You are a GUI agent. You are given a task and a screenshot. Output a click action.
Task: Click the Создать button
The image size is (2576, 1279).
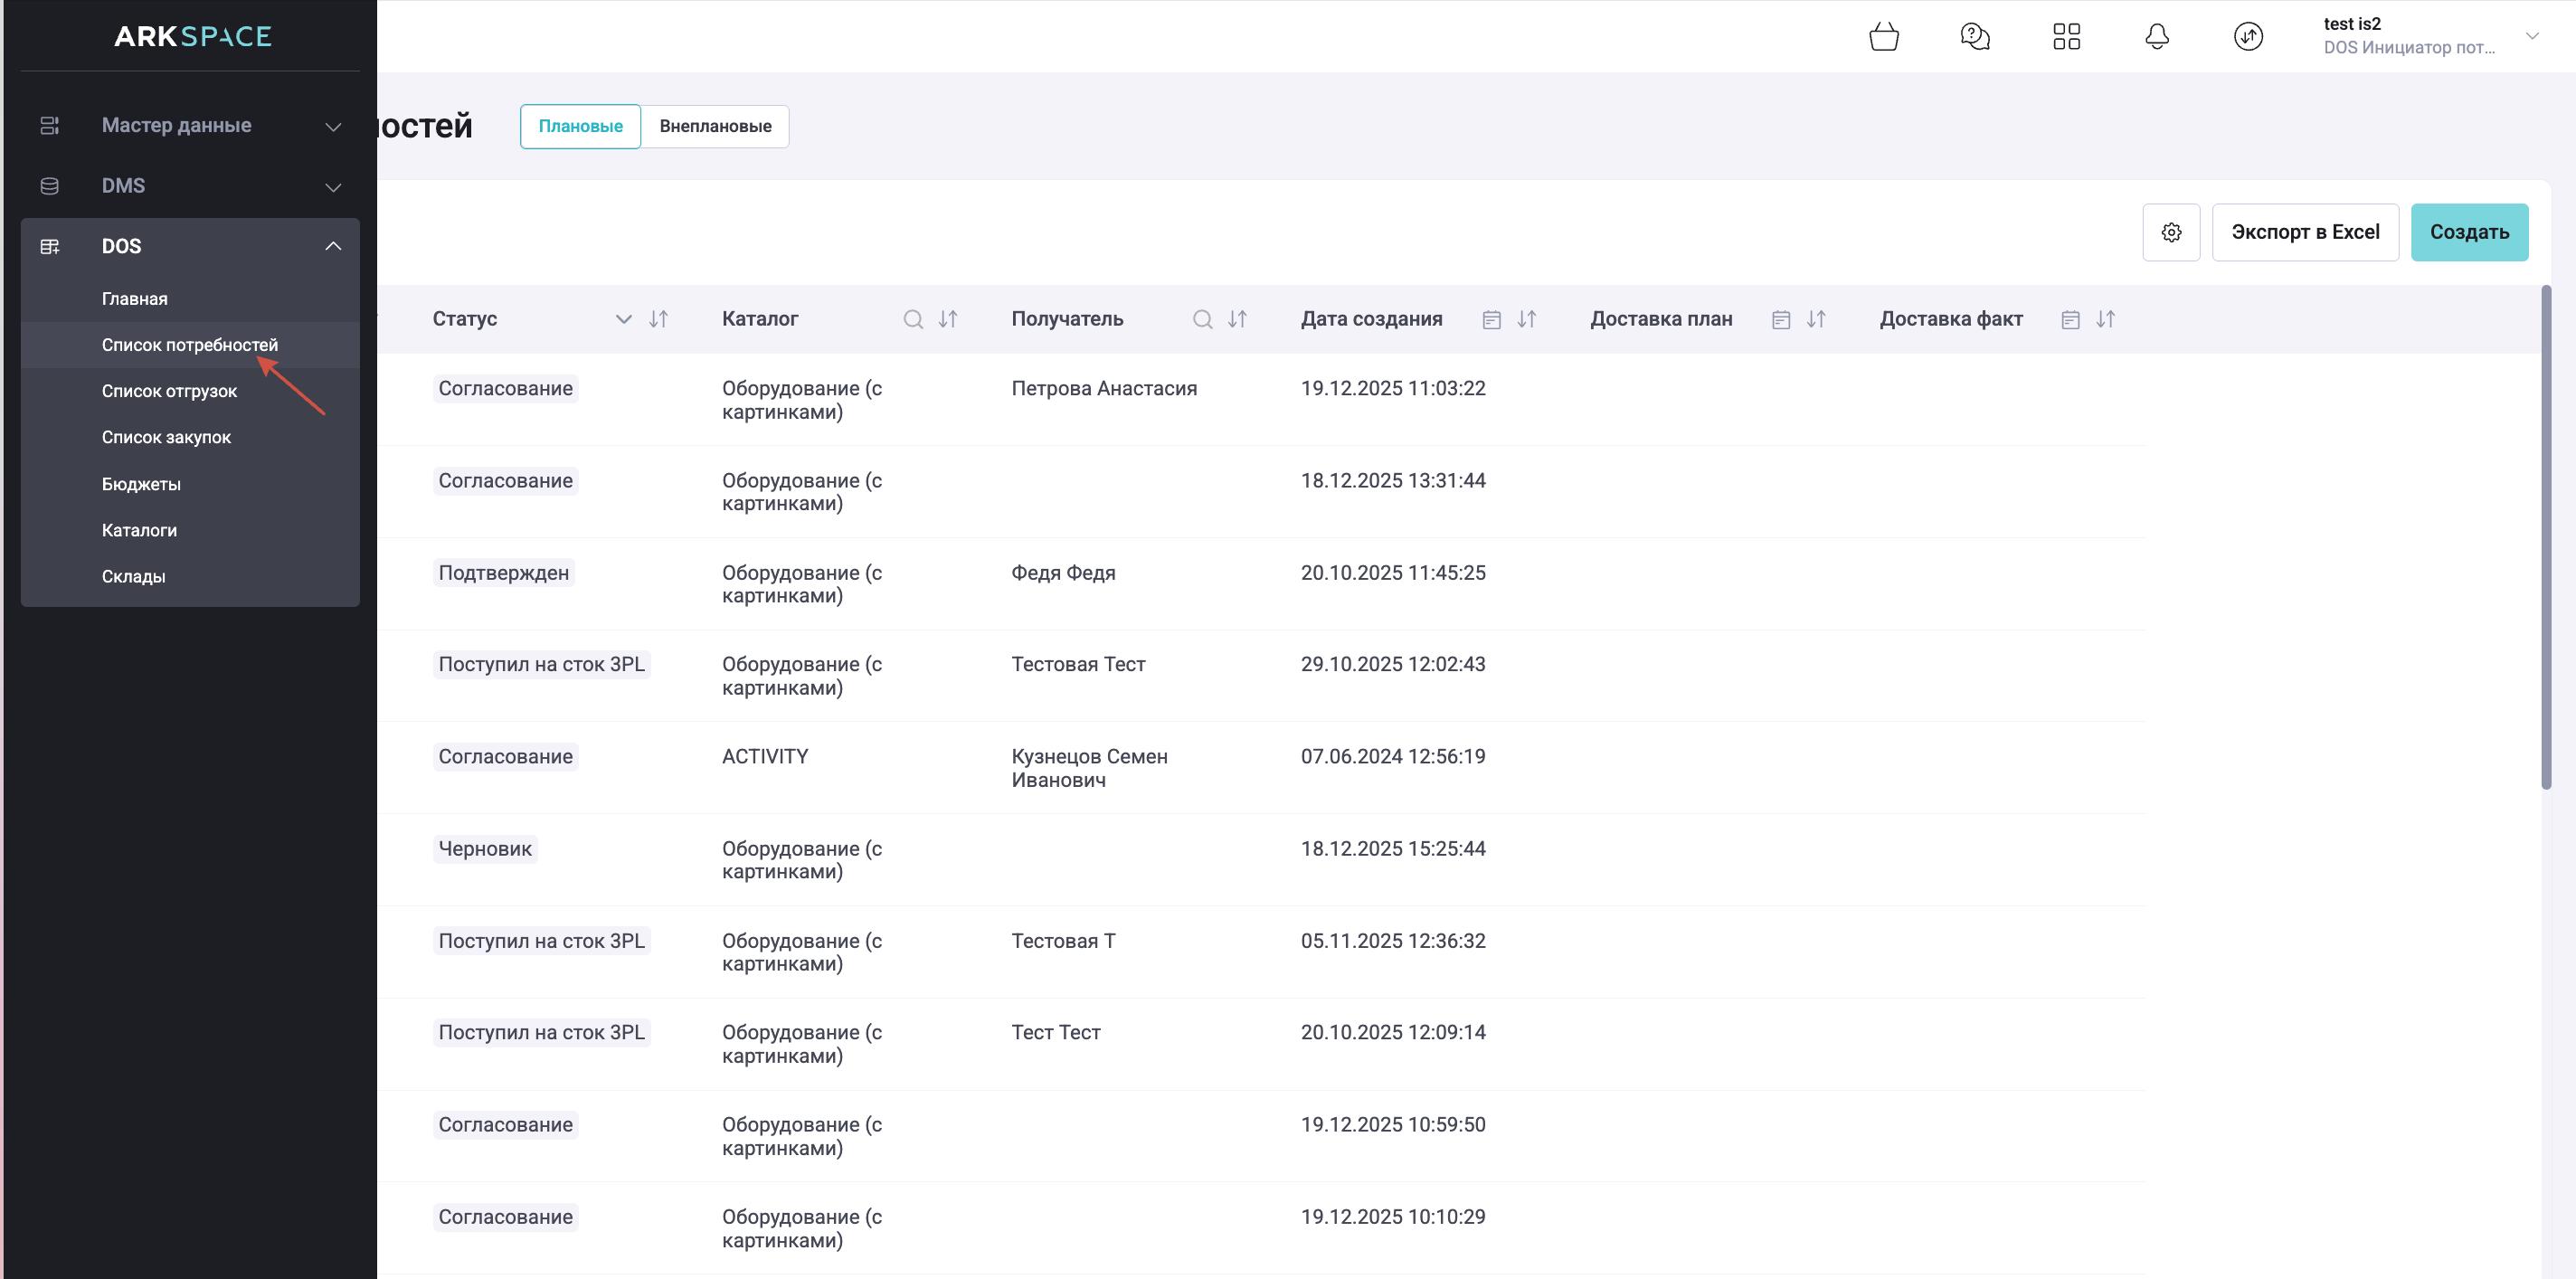point(2469,233)
